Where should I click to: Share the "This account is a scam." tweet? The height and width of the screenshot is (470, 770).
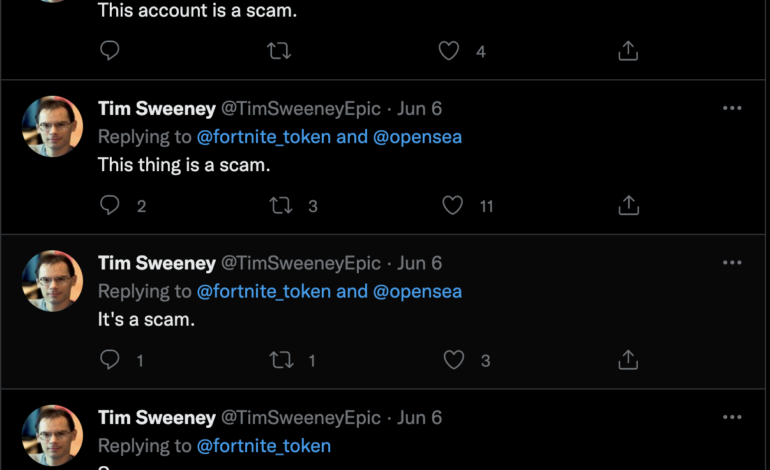tap(628, 50)
